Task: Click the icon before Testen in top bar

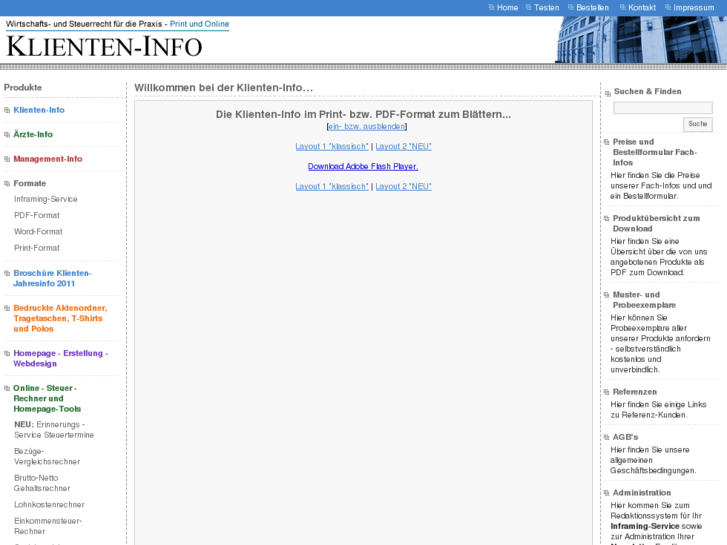Action: click(529, 7)
